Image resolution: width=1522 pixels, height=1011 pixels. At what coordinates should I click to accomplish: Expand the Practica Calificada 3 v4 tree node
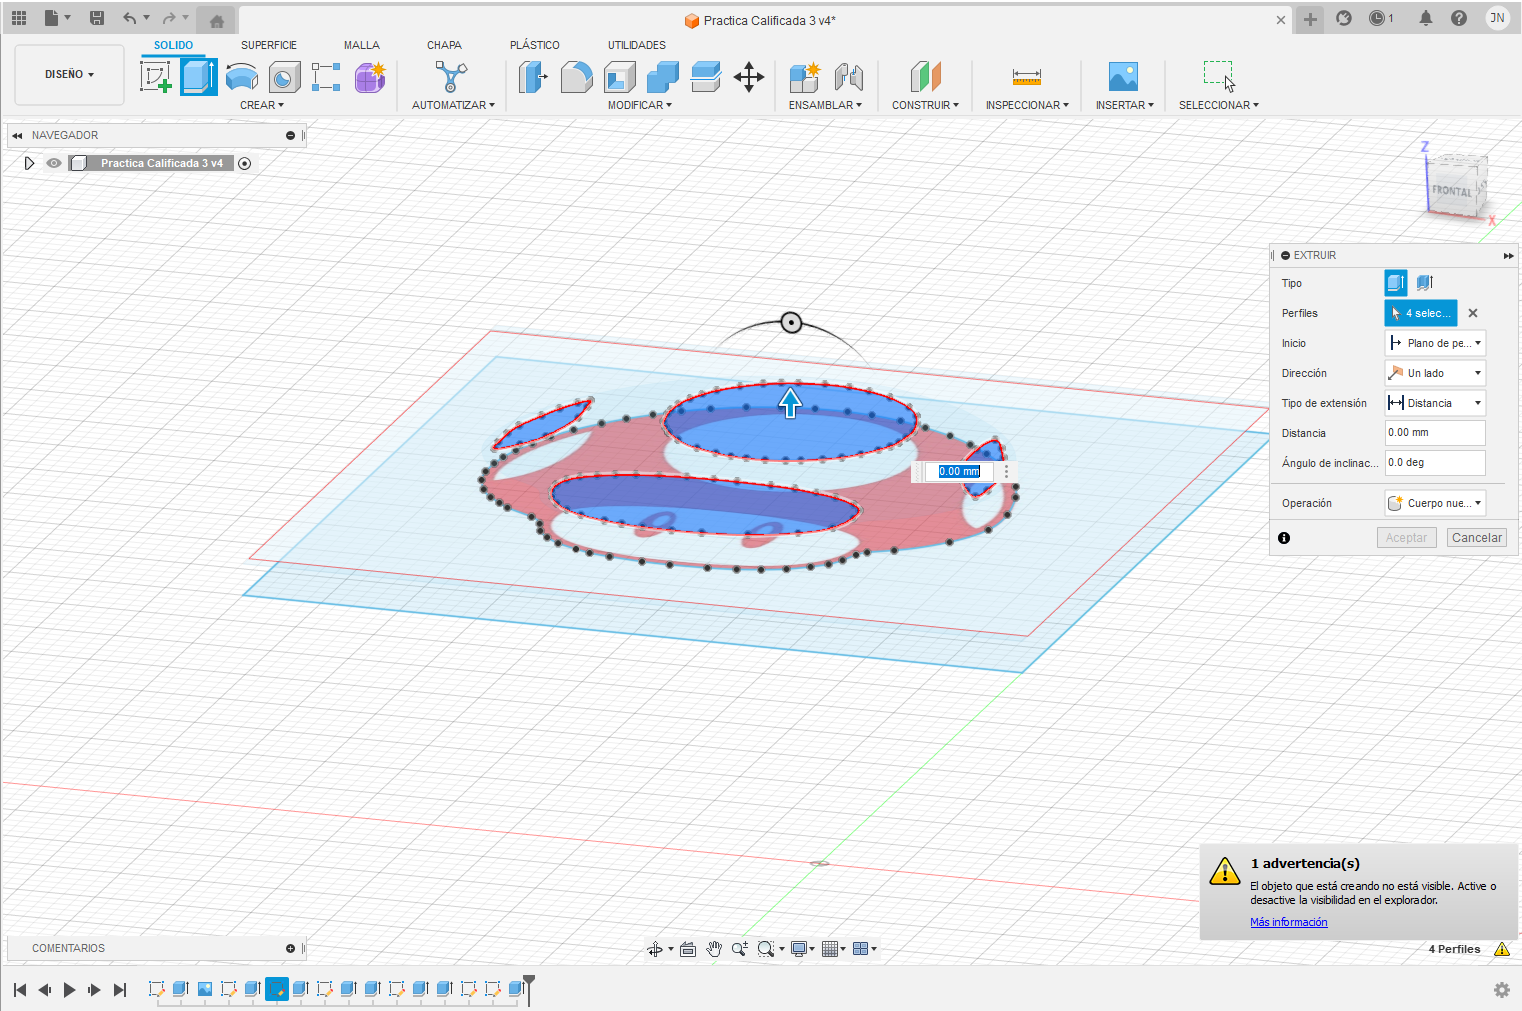29,163
